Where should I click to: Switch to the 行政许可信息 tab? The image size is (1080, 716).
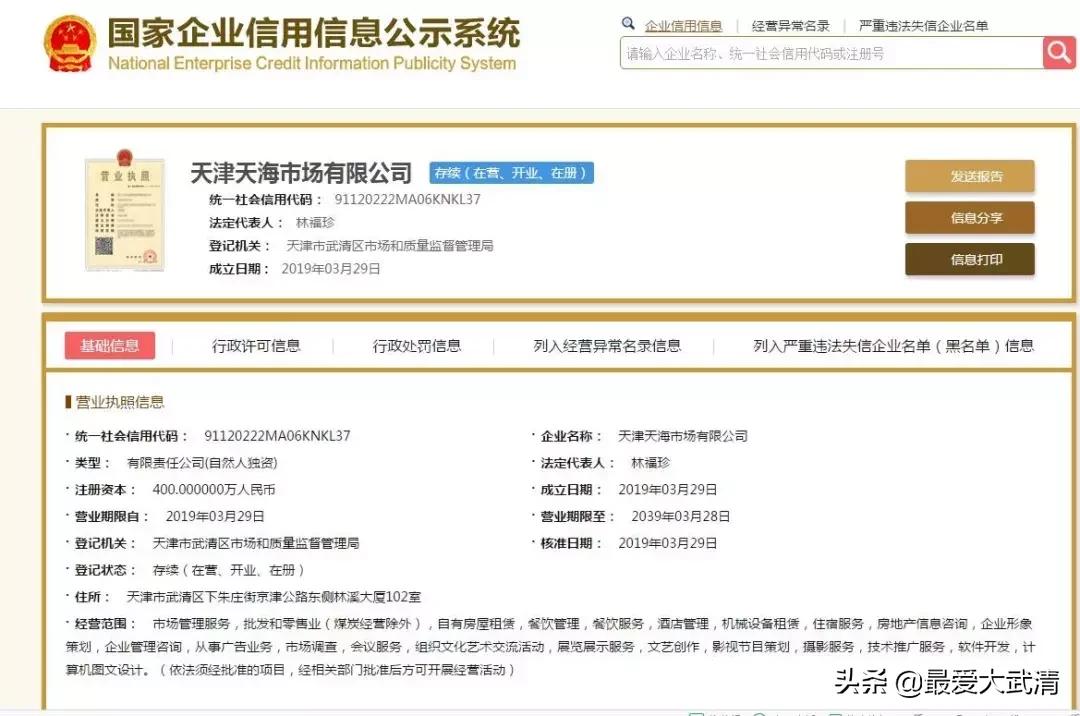[258, 346]
